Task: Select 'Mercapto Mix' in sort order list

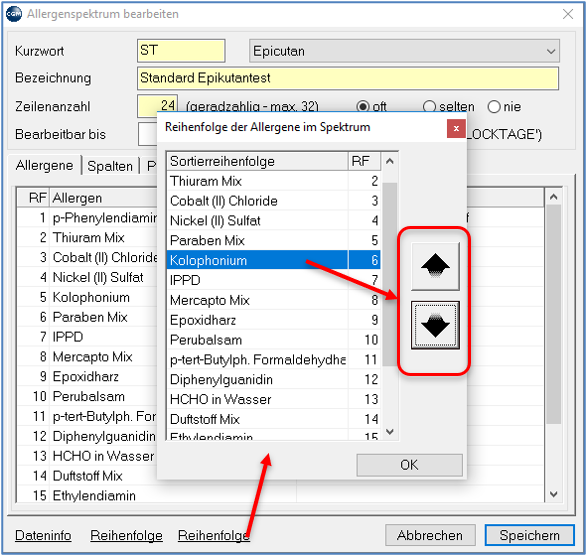Action: (274, 300)
